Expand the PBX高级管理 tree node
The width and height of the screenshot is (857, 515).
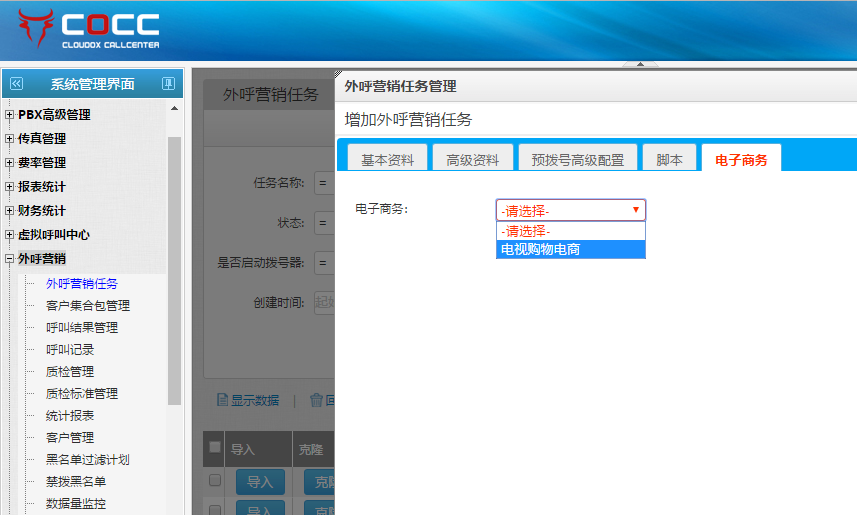(10, 115)
